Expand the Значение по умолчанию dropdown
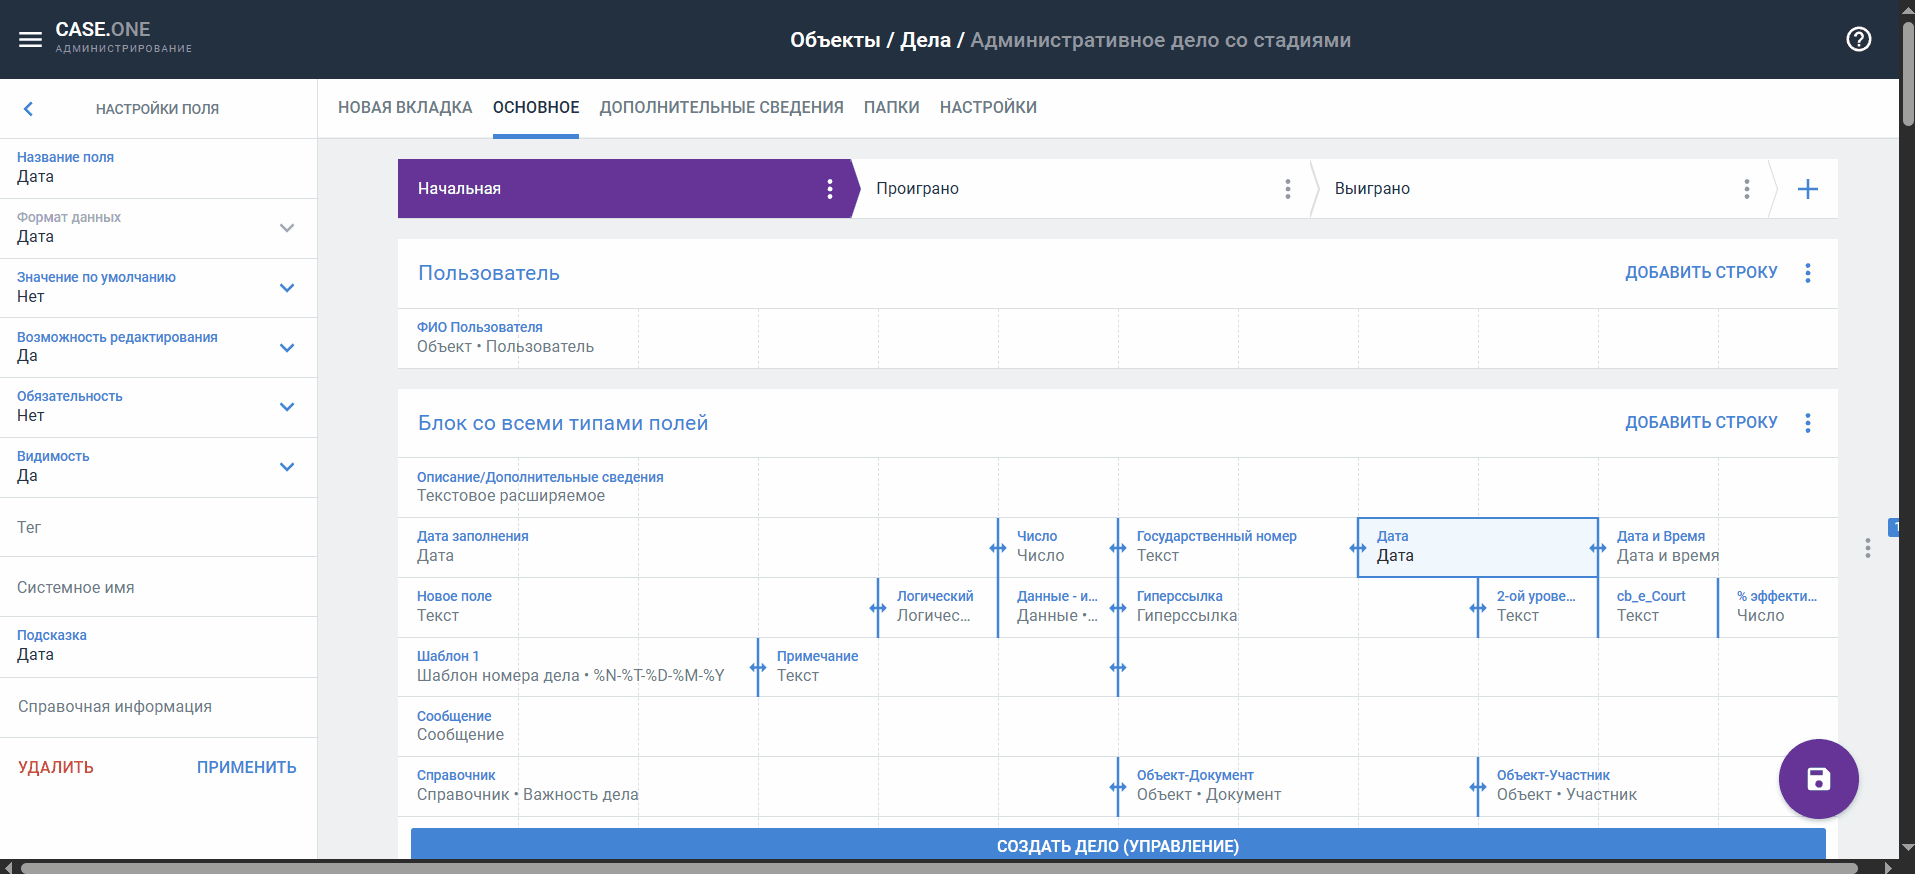Screen dimensions: 1915x874 (287, 288)
